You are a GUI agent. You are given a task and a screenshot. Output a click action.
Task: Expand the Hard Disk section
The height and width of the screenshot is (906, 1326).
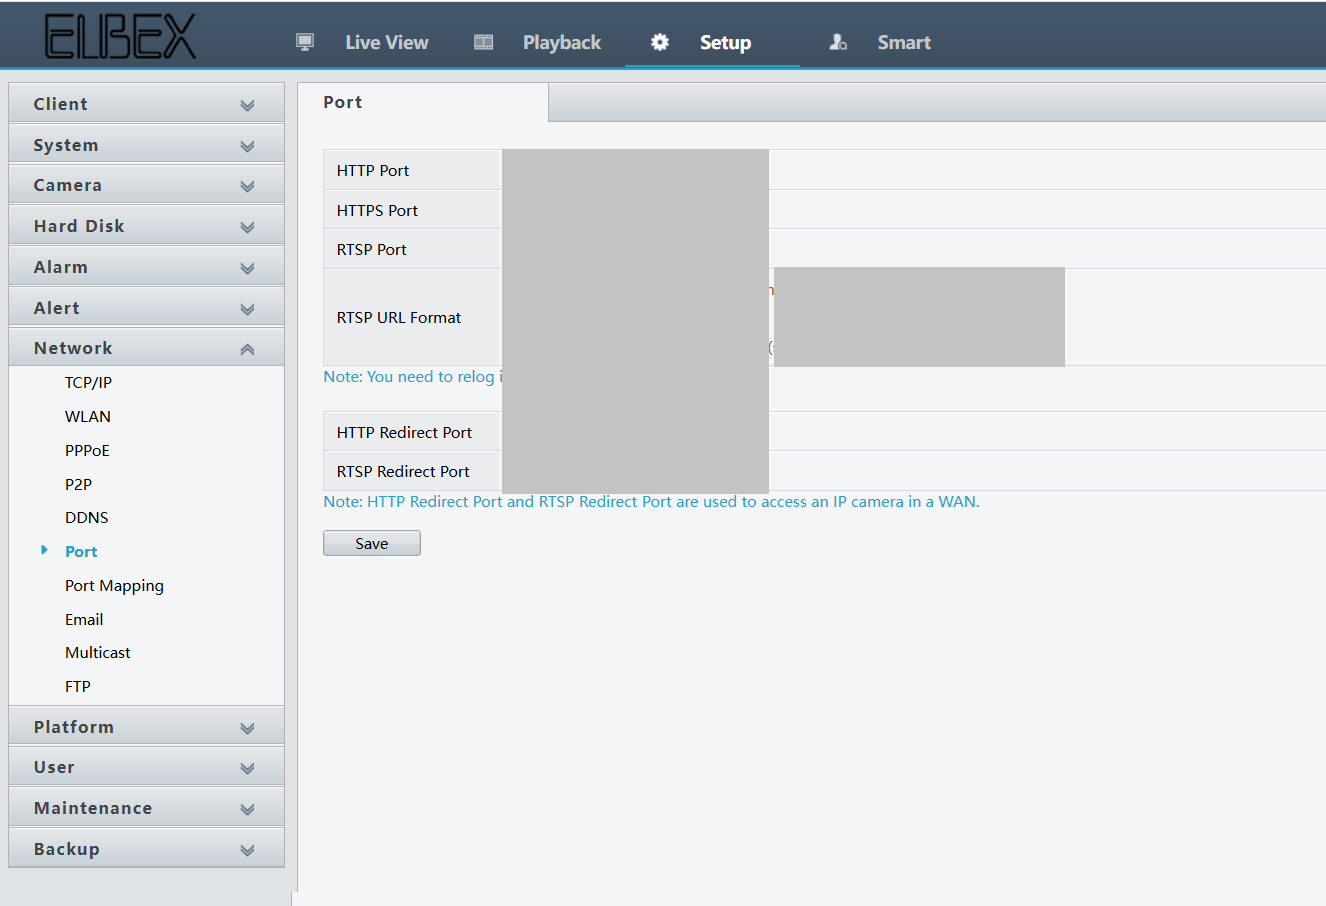point(146,225)
